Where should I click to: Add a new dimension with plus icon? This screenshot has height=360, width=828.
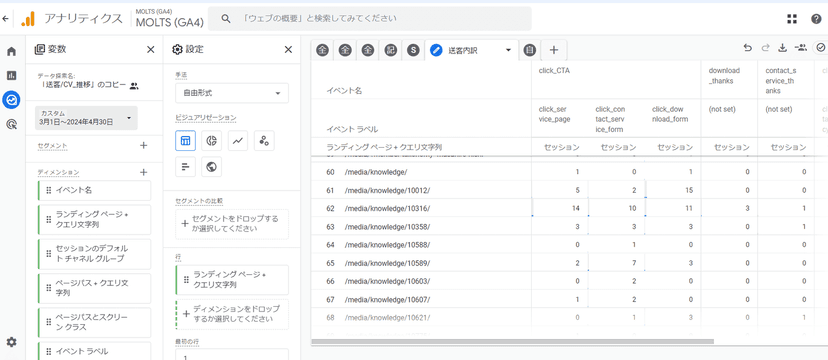tap(143, 172)
